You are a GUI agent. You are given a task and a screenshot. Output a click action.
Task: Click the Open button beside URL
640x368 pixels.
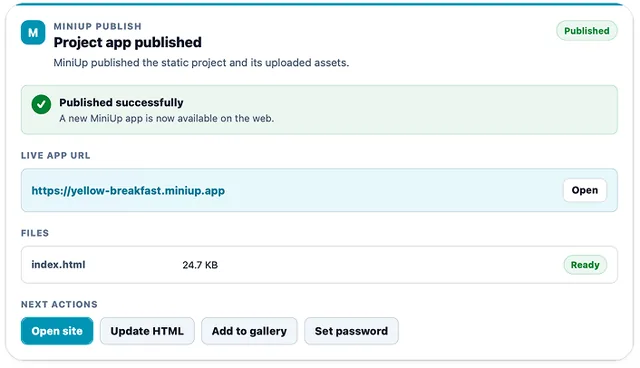(584, 190)
